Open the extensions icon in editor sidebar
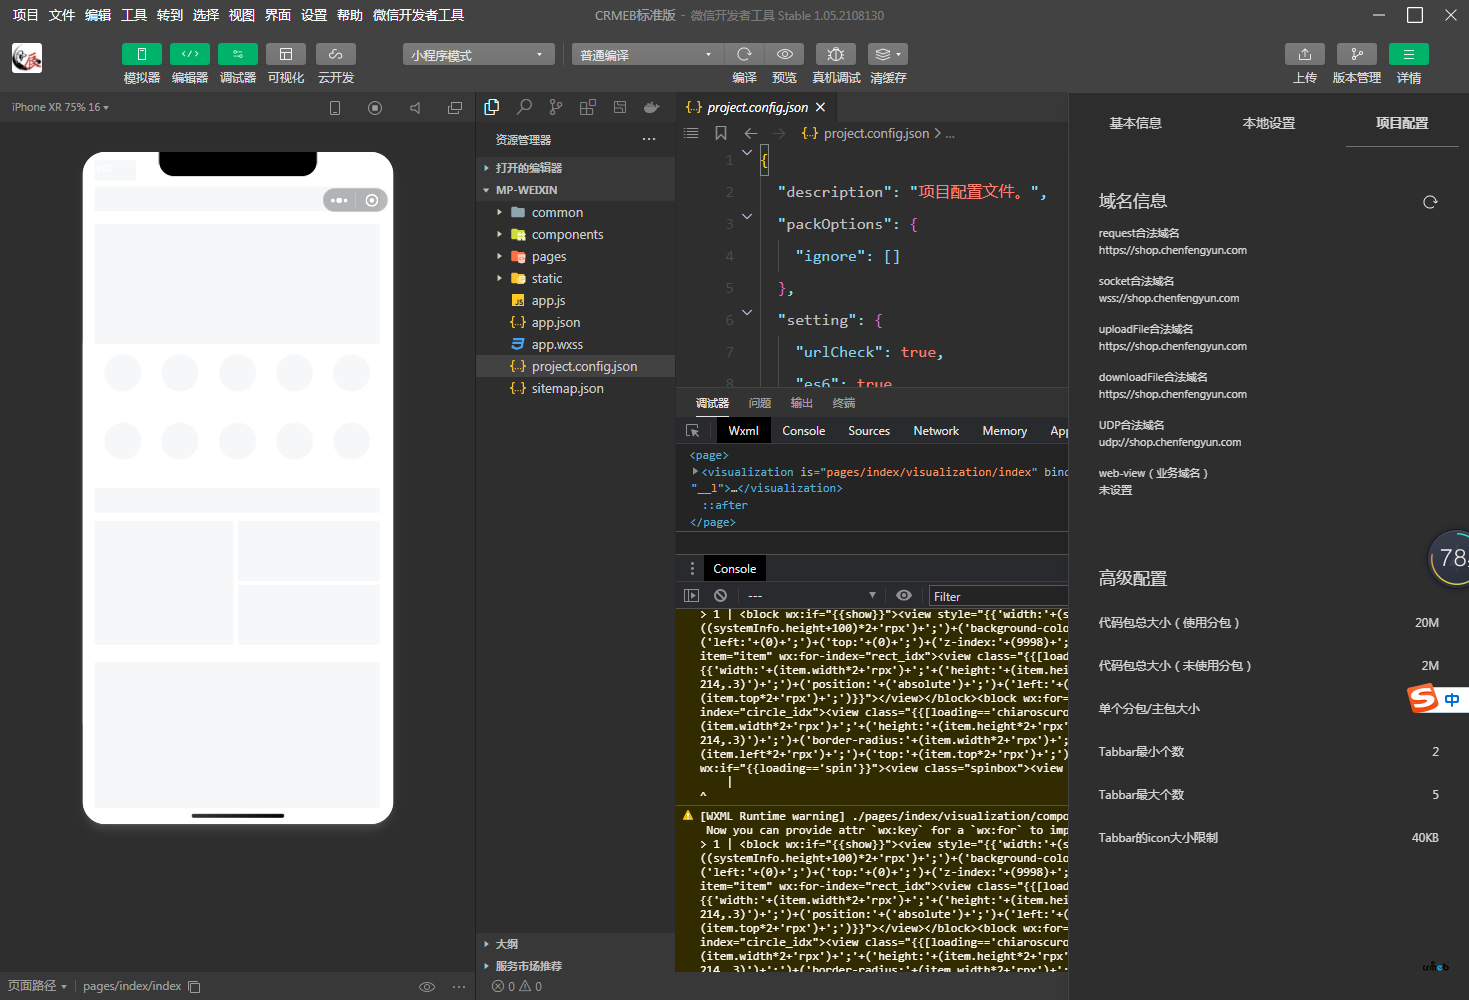The width and height of the screenshot is (1469, 1000). [588, 107]
